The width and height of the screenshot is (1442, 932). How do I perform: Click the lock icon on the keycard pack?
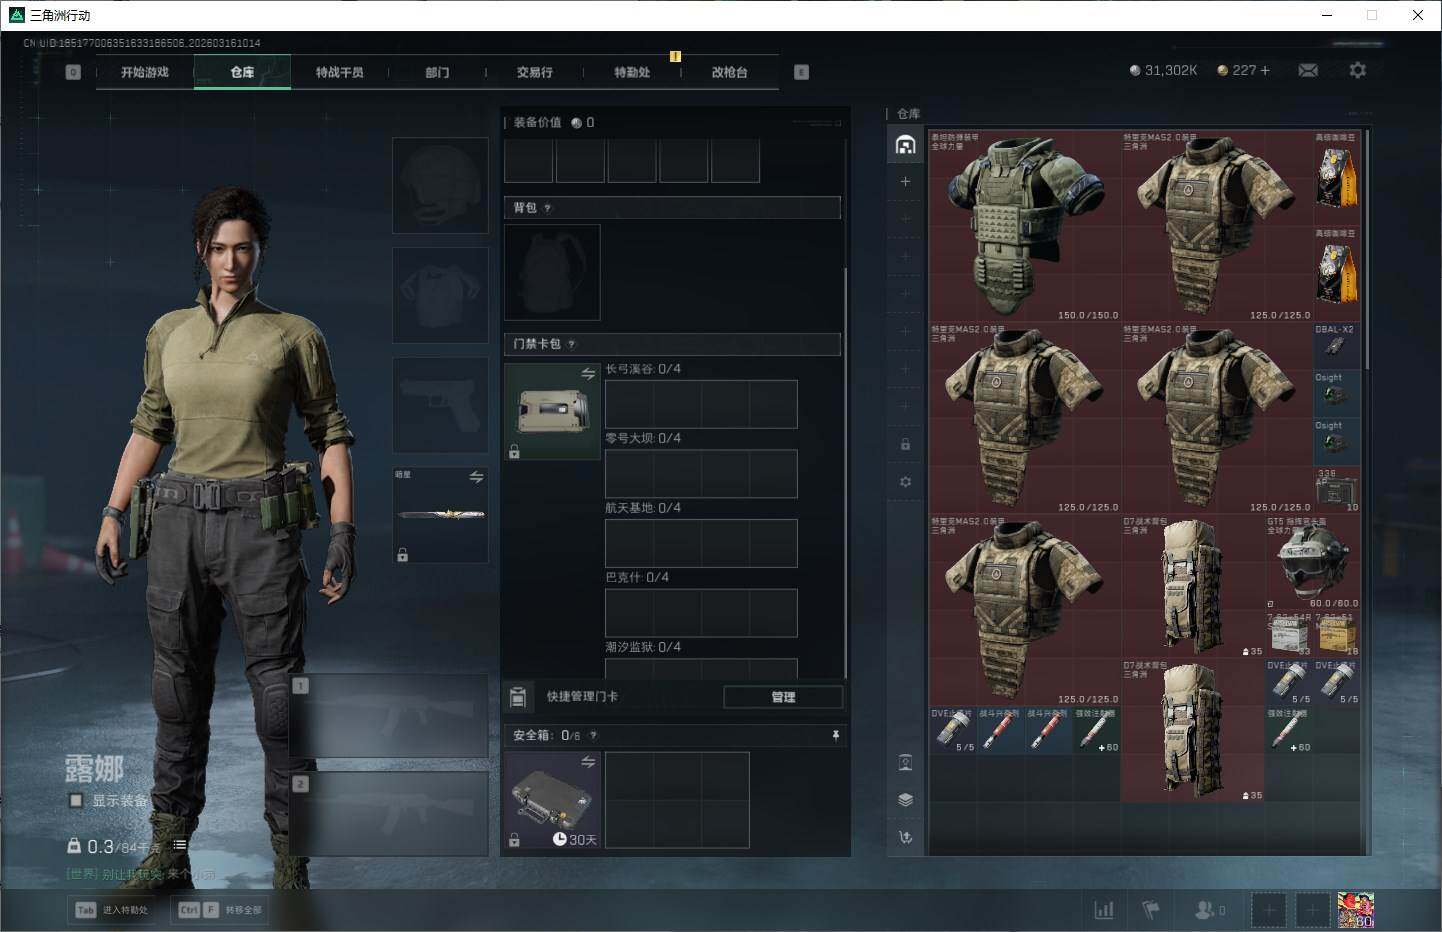[514, 452]
